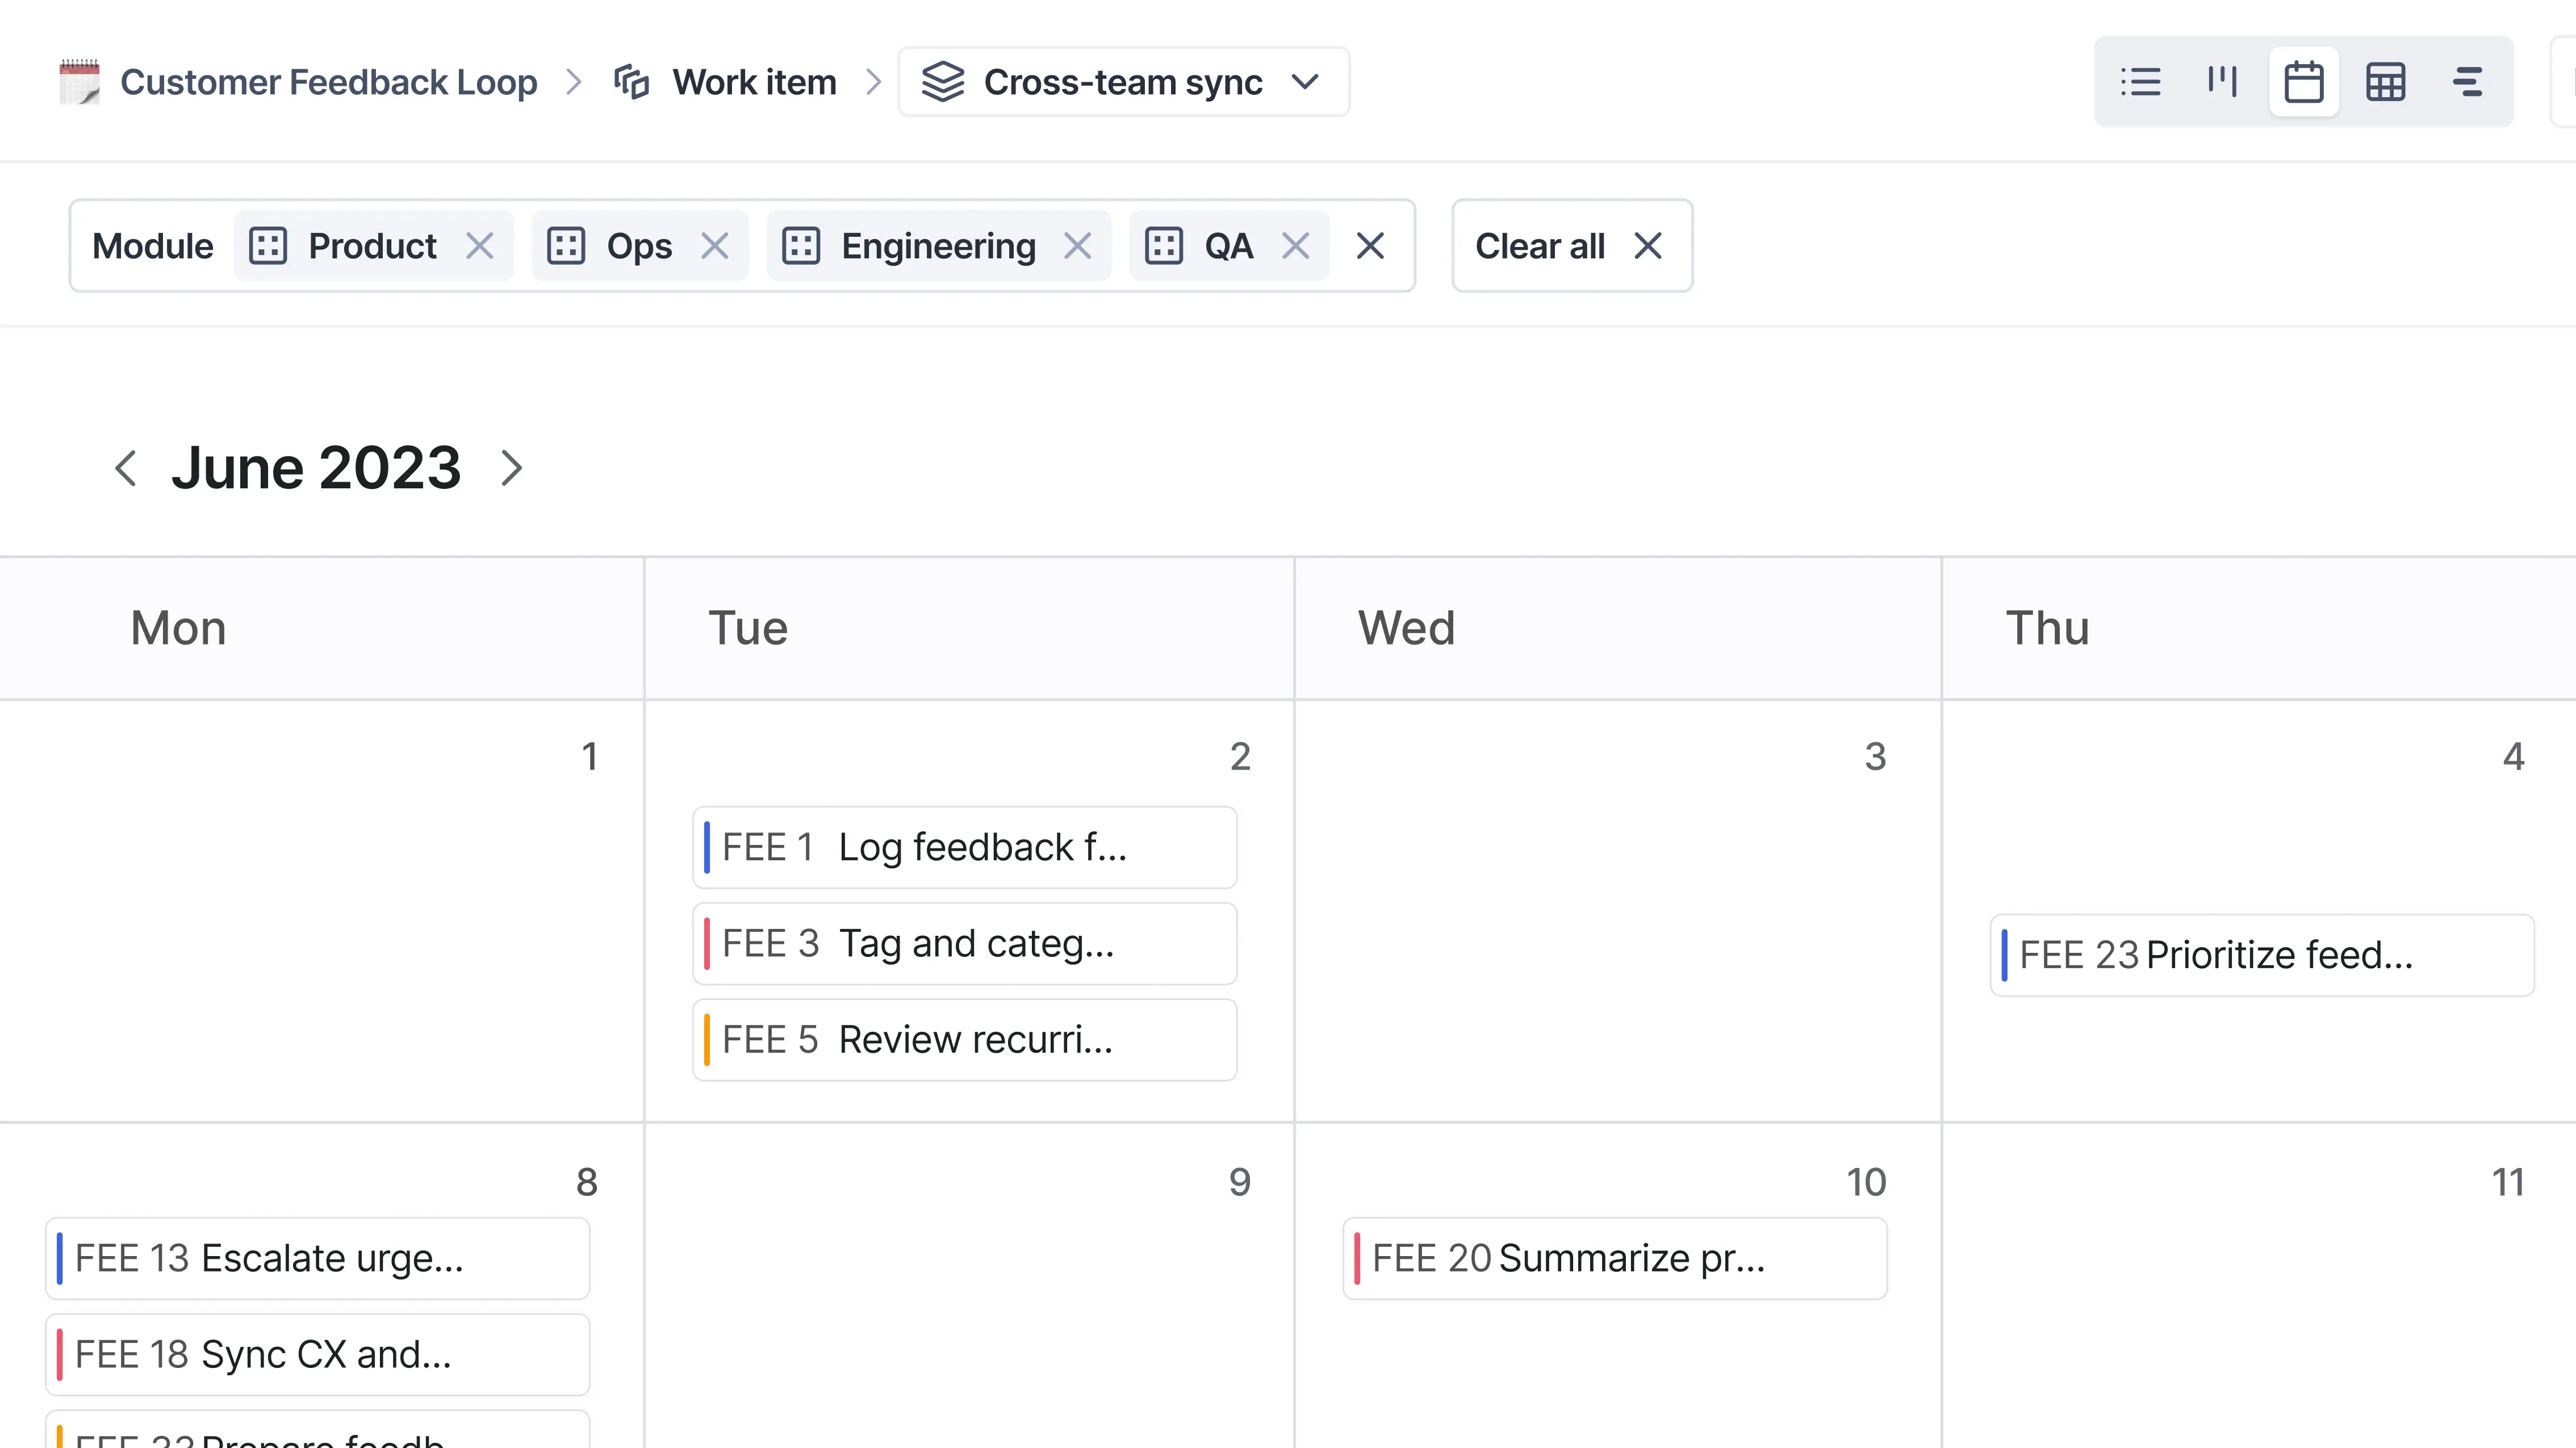Open the Cross-team sync dropdown
Viewport: 2576px width, 1448px height.
(1306, 82)
